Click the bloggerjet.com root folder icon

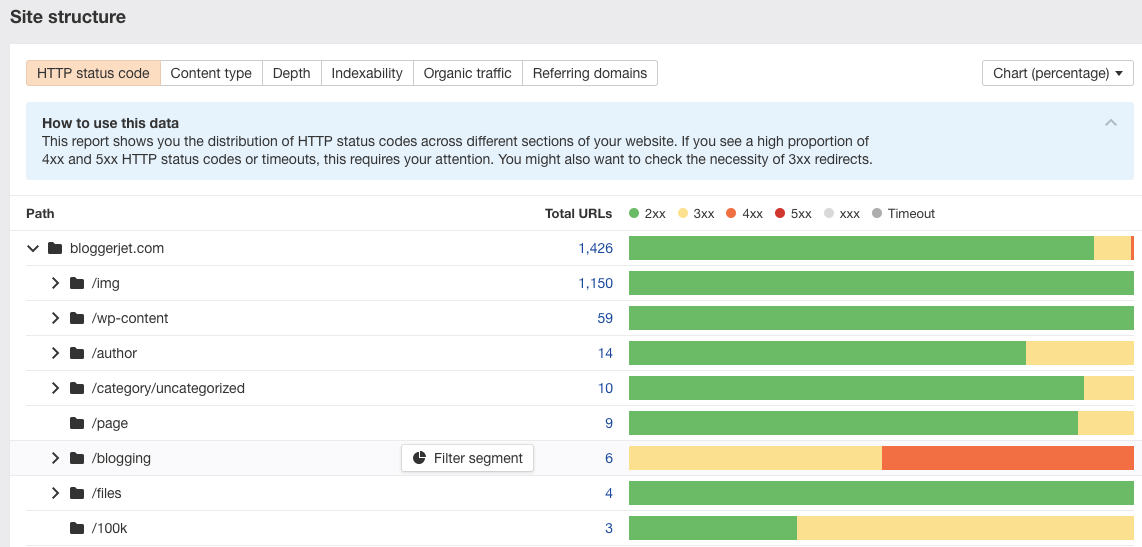pyautogui.click(x=55, y=248)
